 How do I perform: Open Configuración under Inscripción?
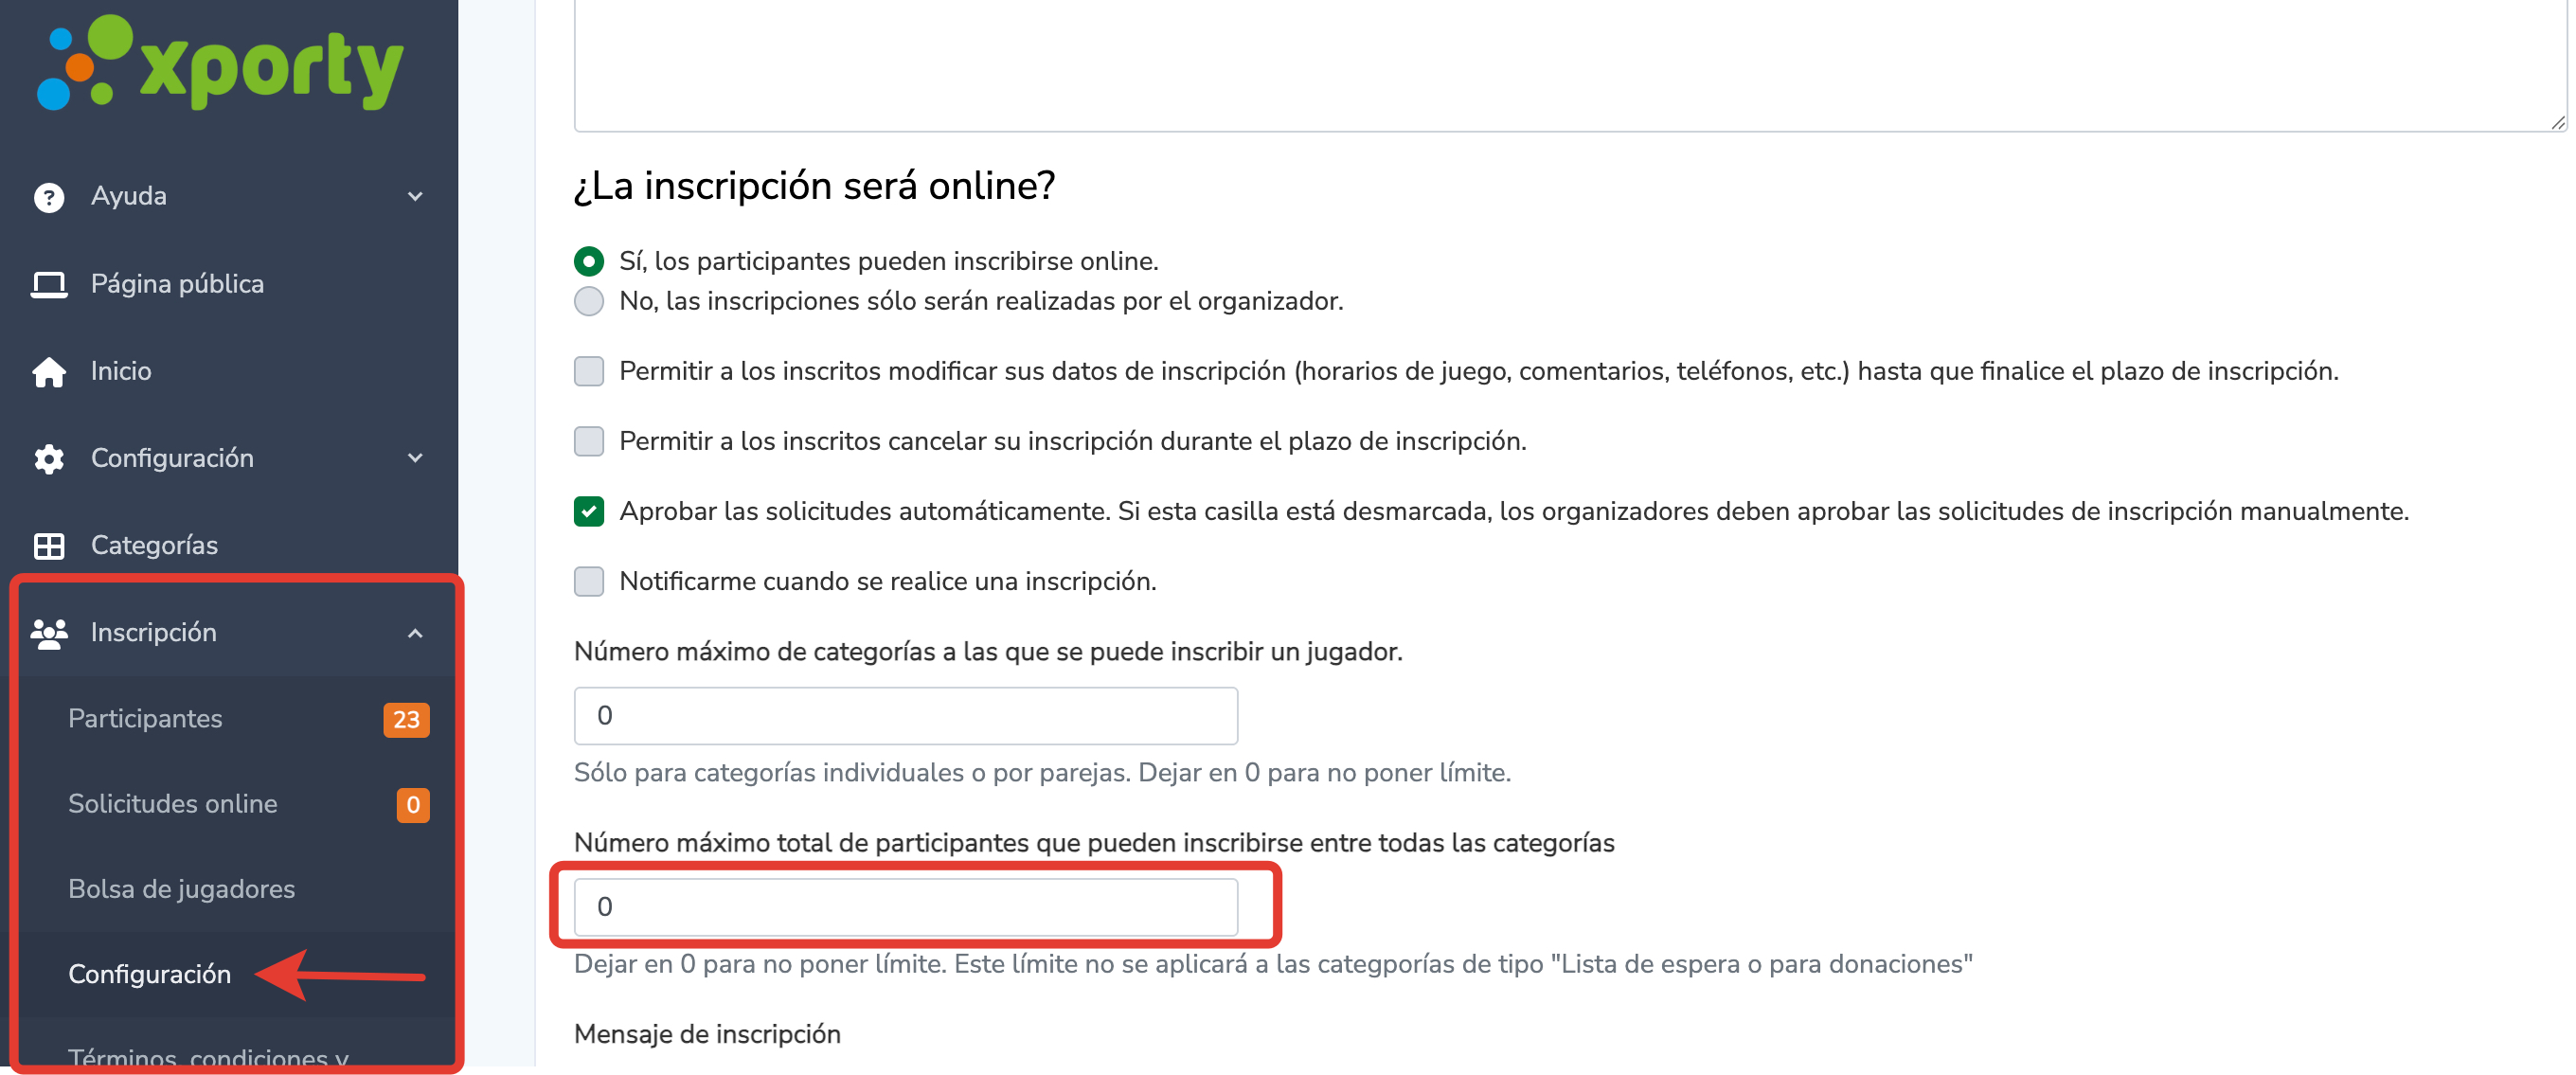(x=149, y=975)
